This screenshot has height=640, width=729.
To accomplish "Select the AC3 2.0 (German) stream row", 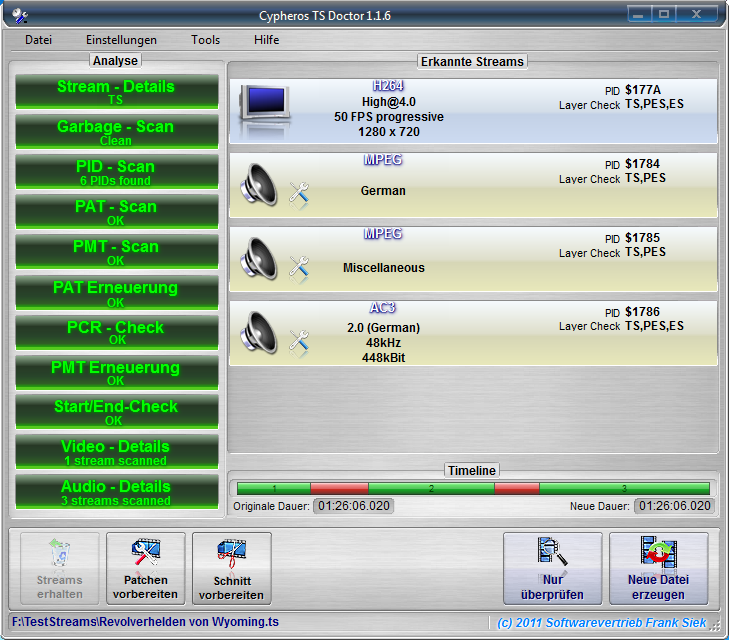I will (x=473, y=333).
